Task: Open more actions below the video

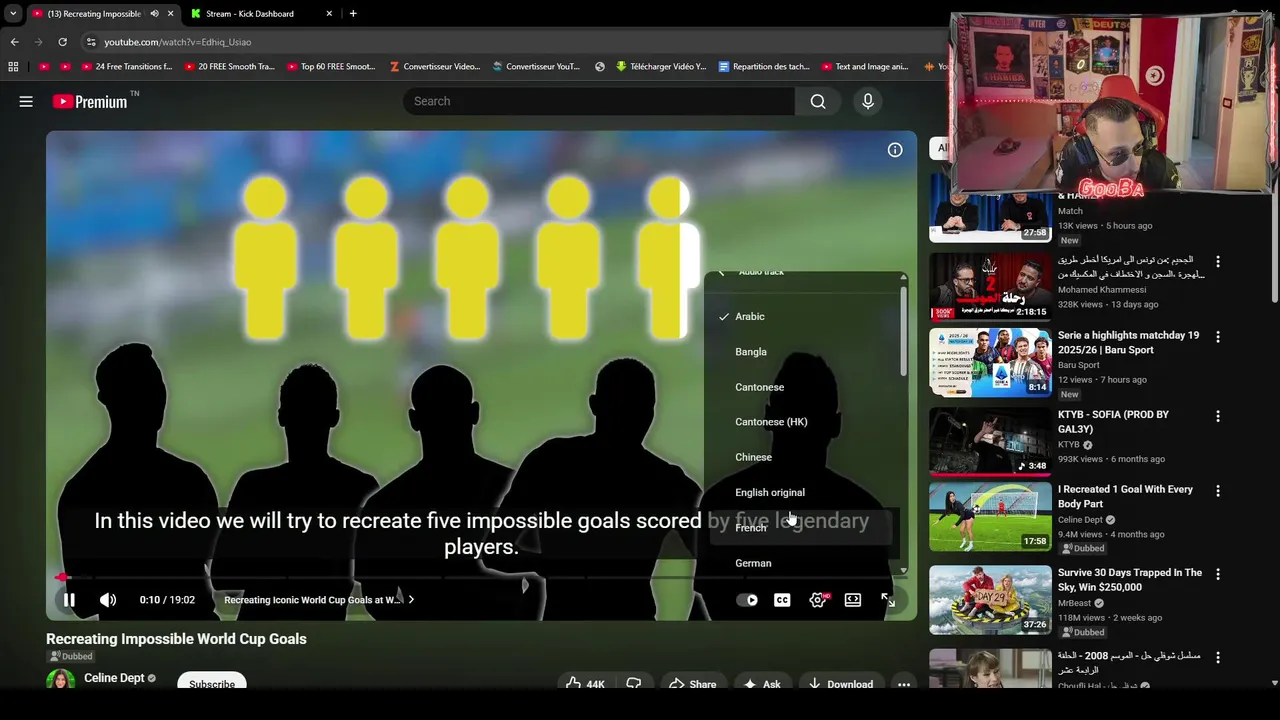Action: point(904,684)
